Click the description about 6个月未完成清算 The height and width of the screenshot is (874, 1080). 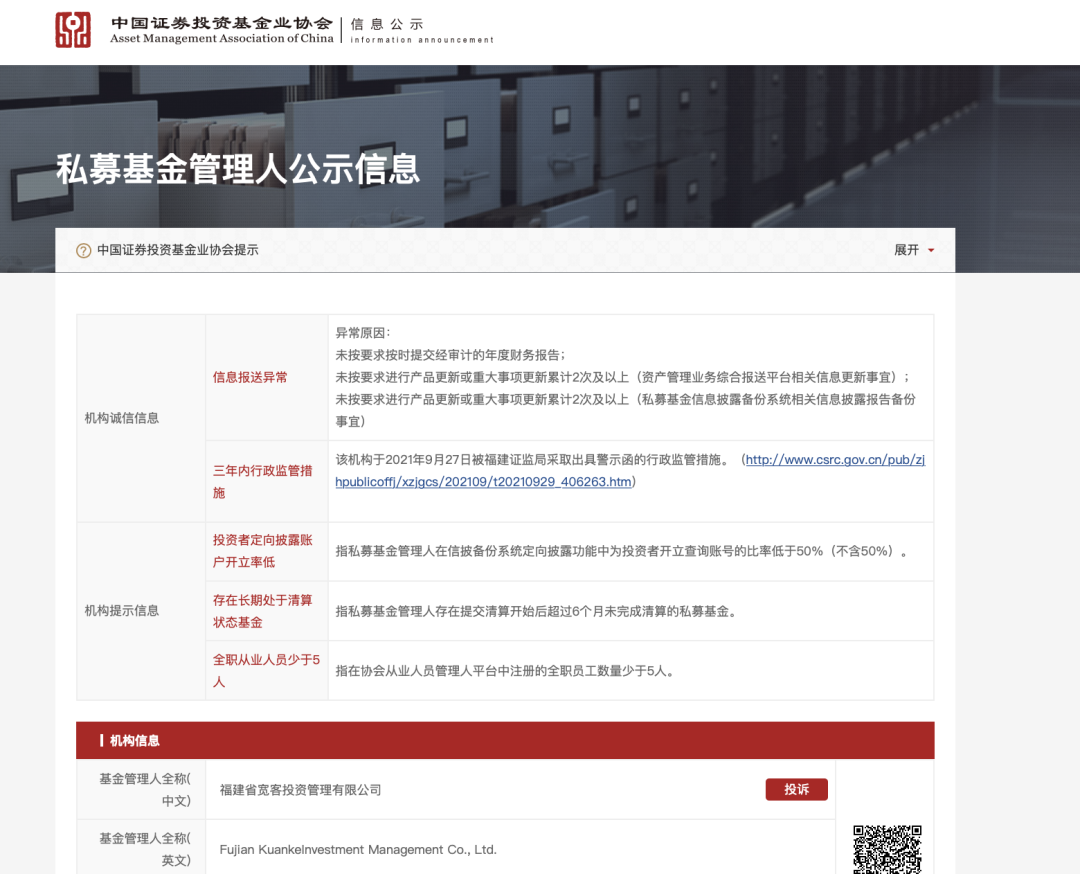537,612
